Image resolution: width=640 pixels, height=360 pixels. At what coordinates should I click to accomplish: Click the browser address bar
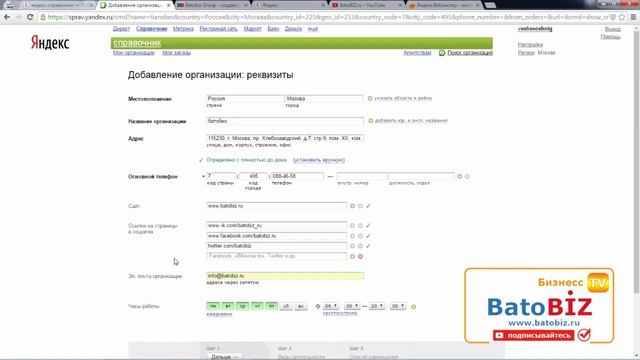pos(327,17)
